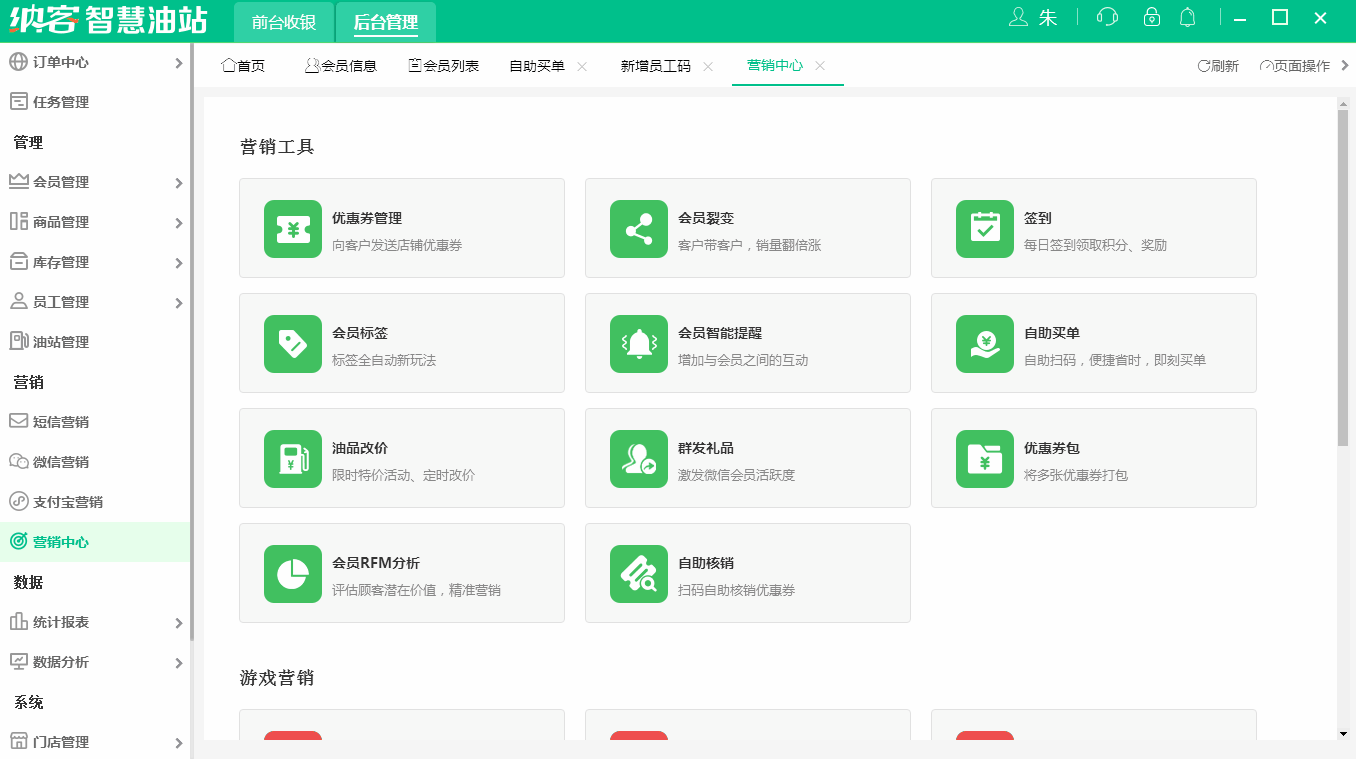Open 前台收银 in the top bar
Viewport: 1356px width, 759px height.
tap(283, 20)
